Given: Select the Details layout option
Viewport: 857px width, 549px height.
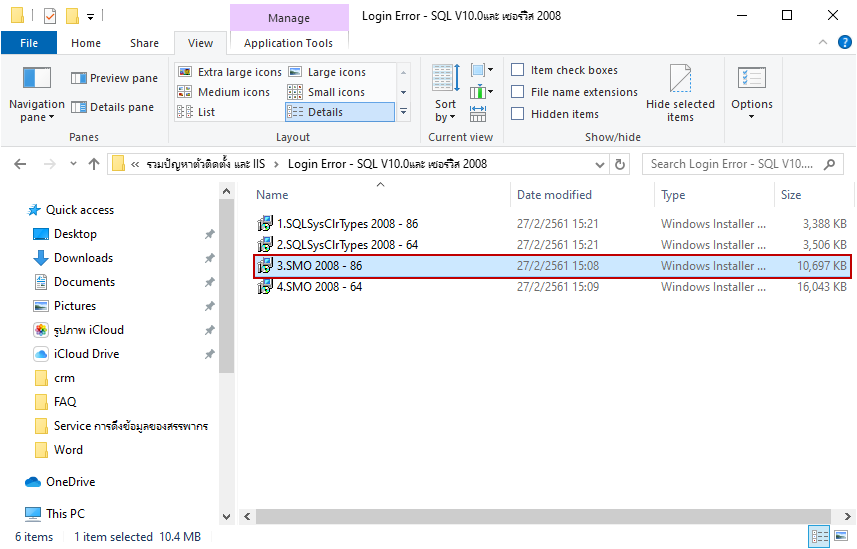Looking at the screenshot, I should (339, 112).
